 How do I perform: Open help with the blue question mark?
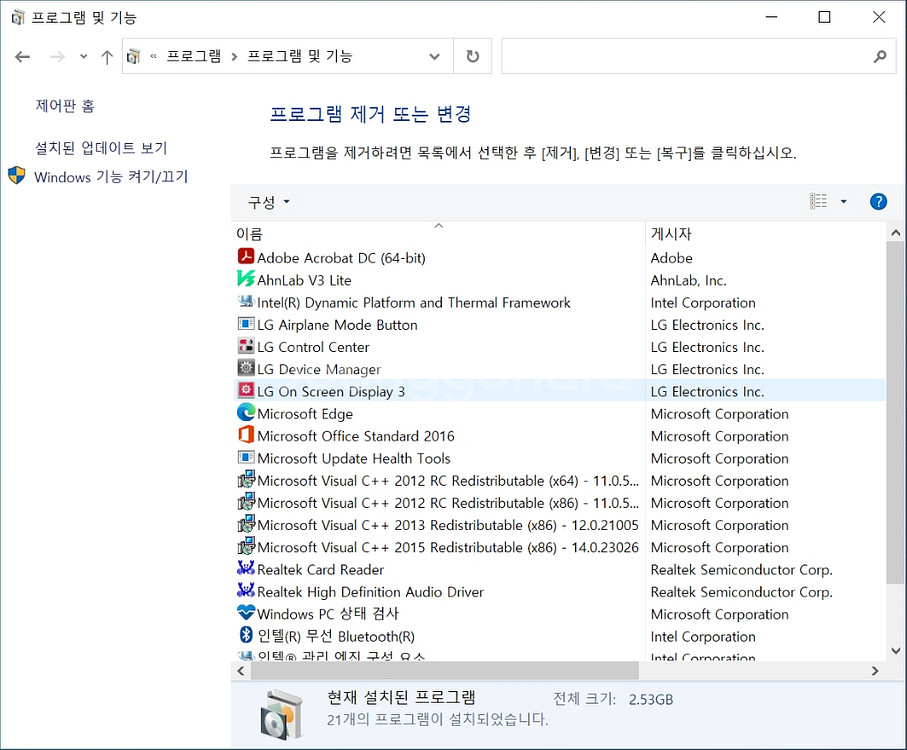point(878,201)
